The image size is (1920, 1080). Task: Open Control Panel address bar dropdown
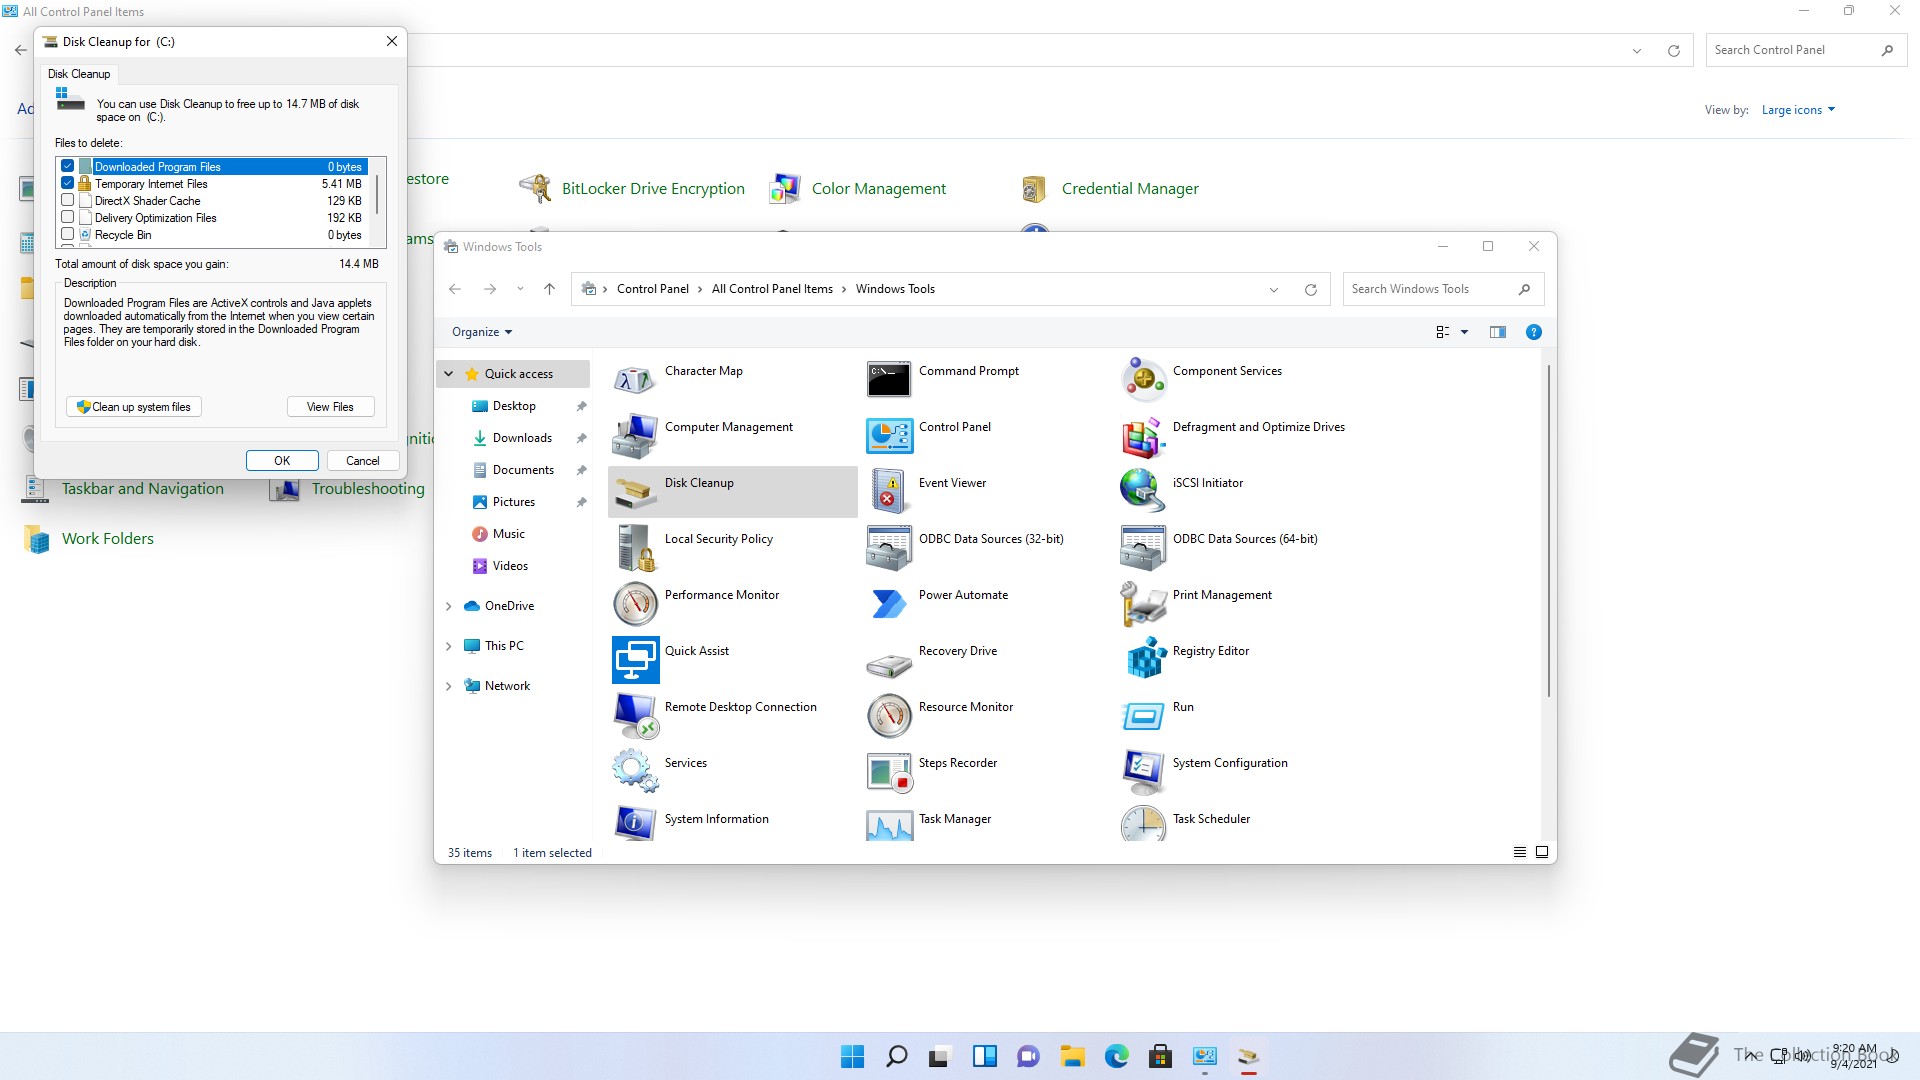[1637, 51]
